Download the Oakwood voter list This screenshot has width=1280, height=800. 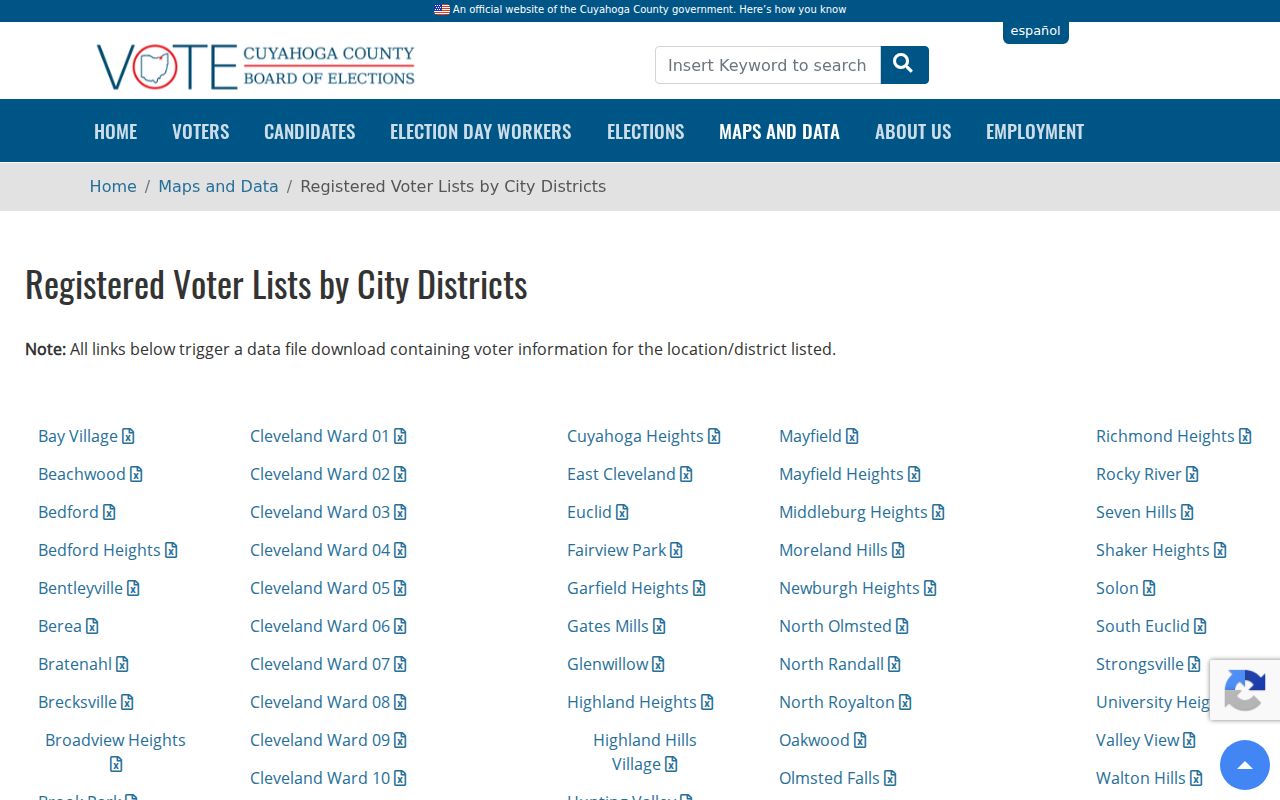(x=823, y=740)
